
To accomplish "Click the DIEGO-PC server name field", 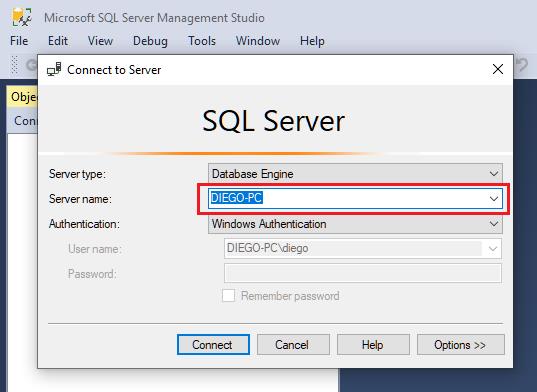I will (355, 199).
